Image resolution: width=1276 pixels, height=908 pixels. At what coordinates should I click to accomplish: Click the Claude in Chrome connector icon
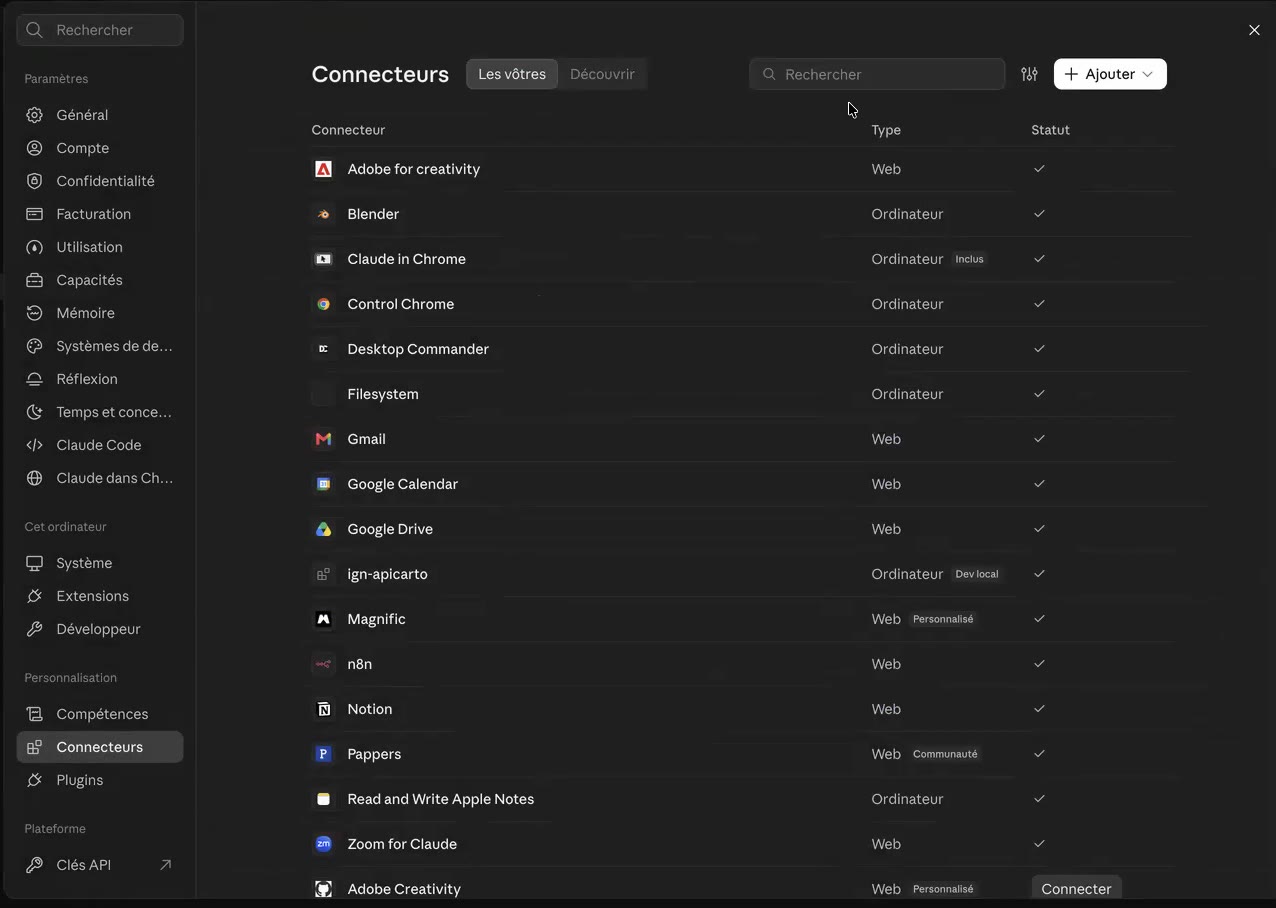click(x=323, y=259)
